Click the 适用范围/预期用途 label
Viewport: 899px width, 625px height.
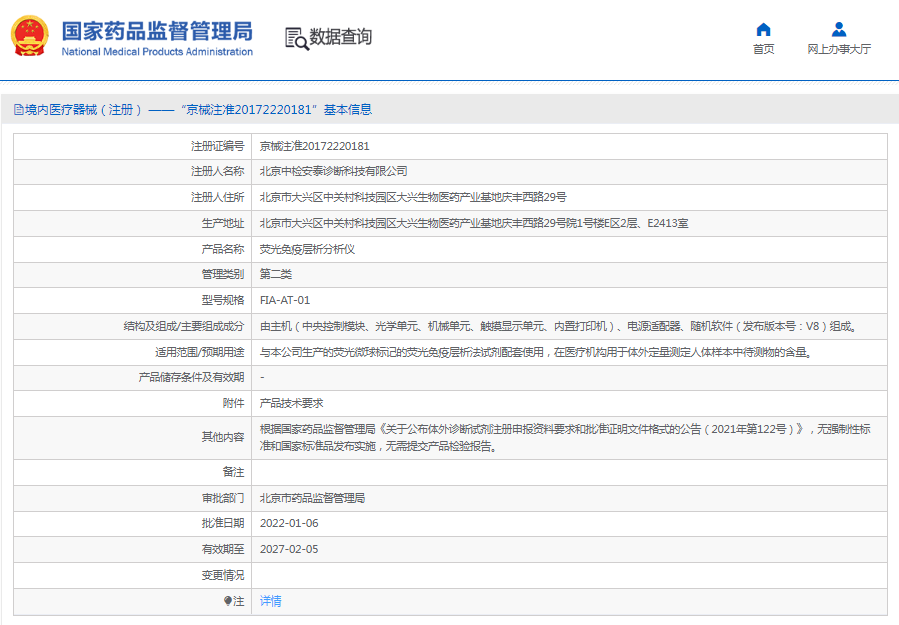point(200,352)
